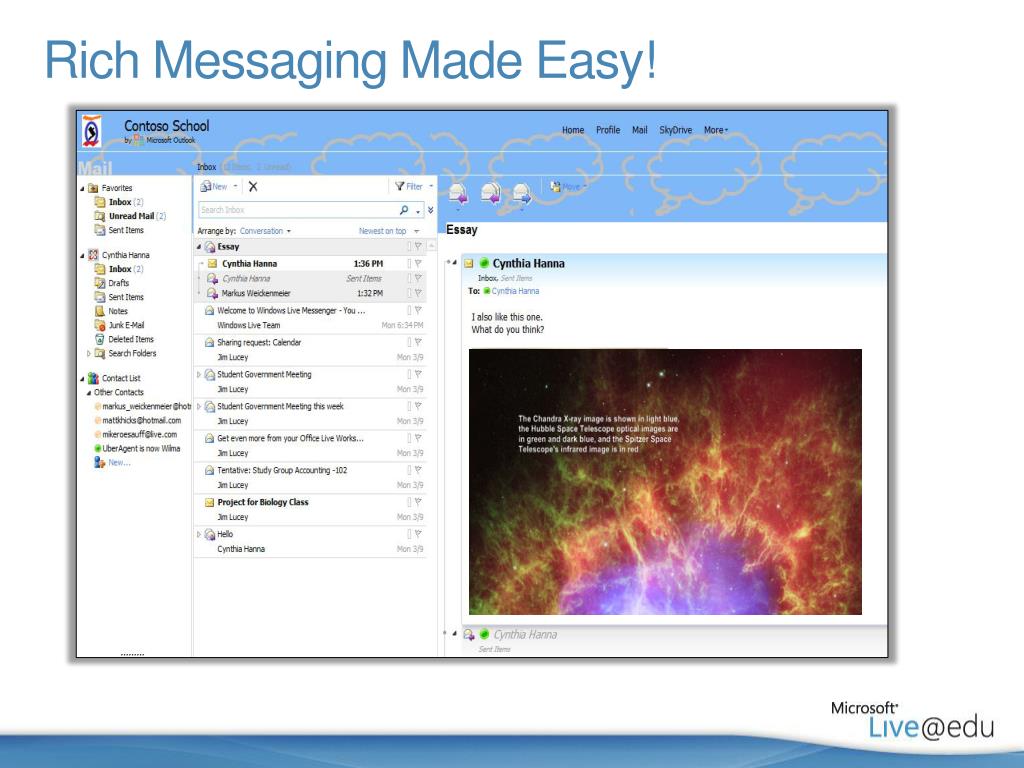The image size is (1024, 768).
Task: Click the magnifier icon in Search Inbox
Action: (404, 210)
